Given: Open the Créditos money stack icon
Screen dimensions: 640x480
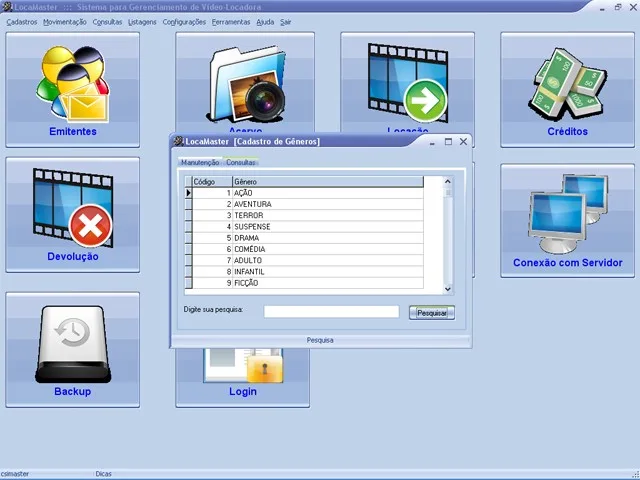Looking at the screenshot, I should coord(567,83).
